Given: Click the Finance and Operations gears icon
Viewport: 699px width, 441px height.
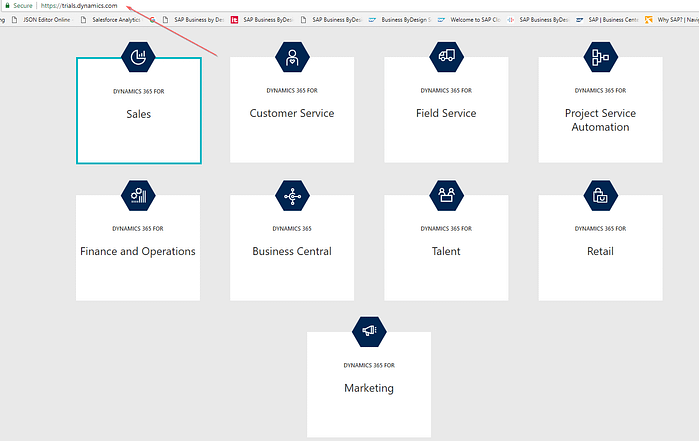Looking at the screenshot, I should 138,195.
